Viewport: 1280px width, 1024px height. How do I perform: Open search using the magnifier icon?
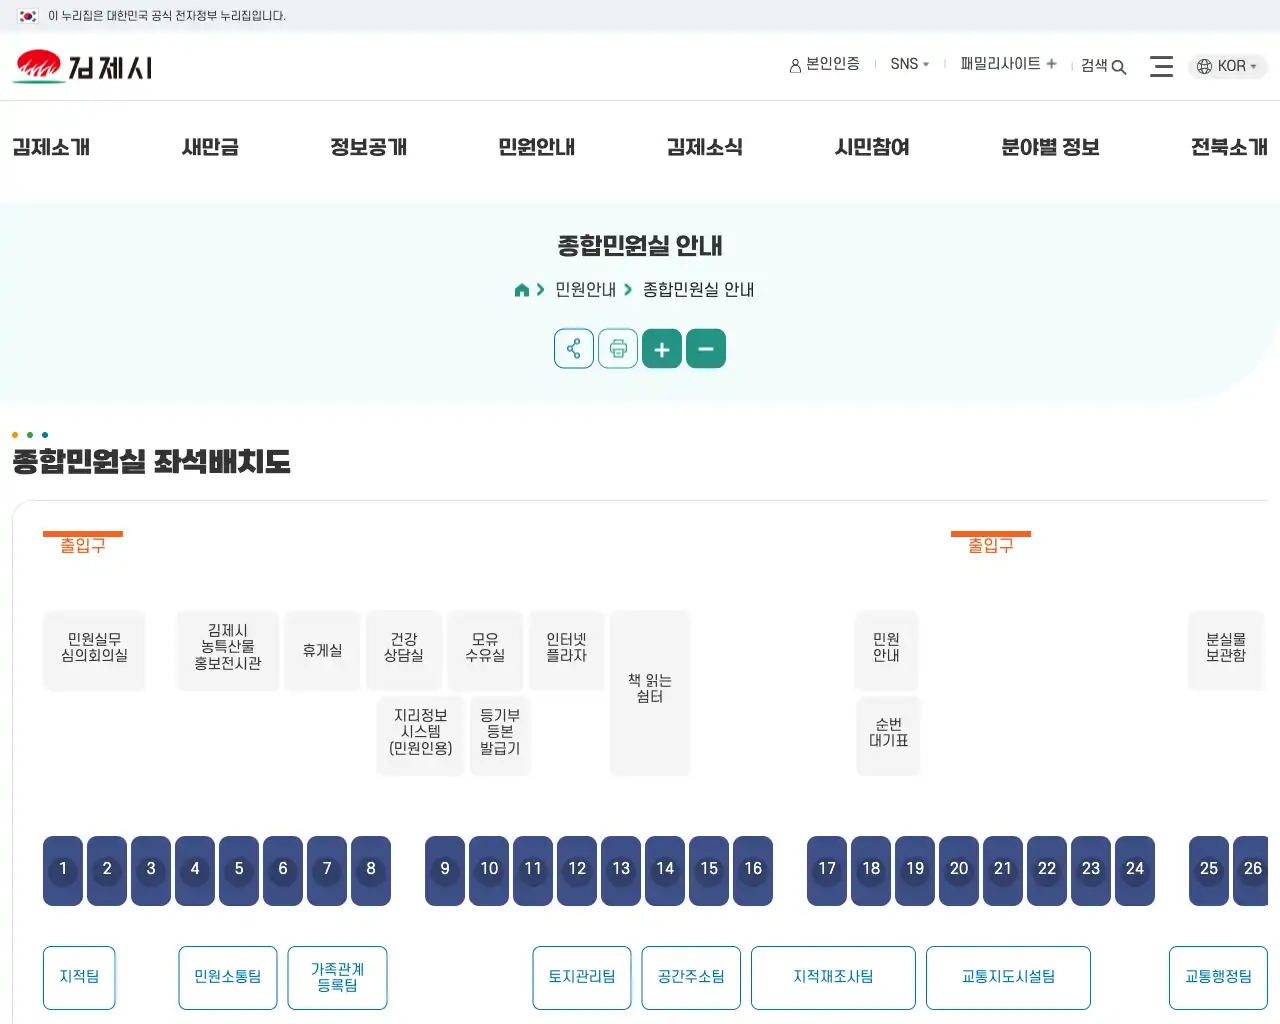click(1119, 66)
